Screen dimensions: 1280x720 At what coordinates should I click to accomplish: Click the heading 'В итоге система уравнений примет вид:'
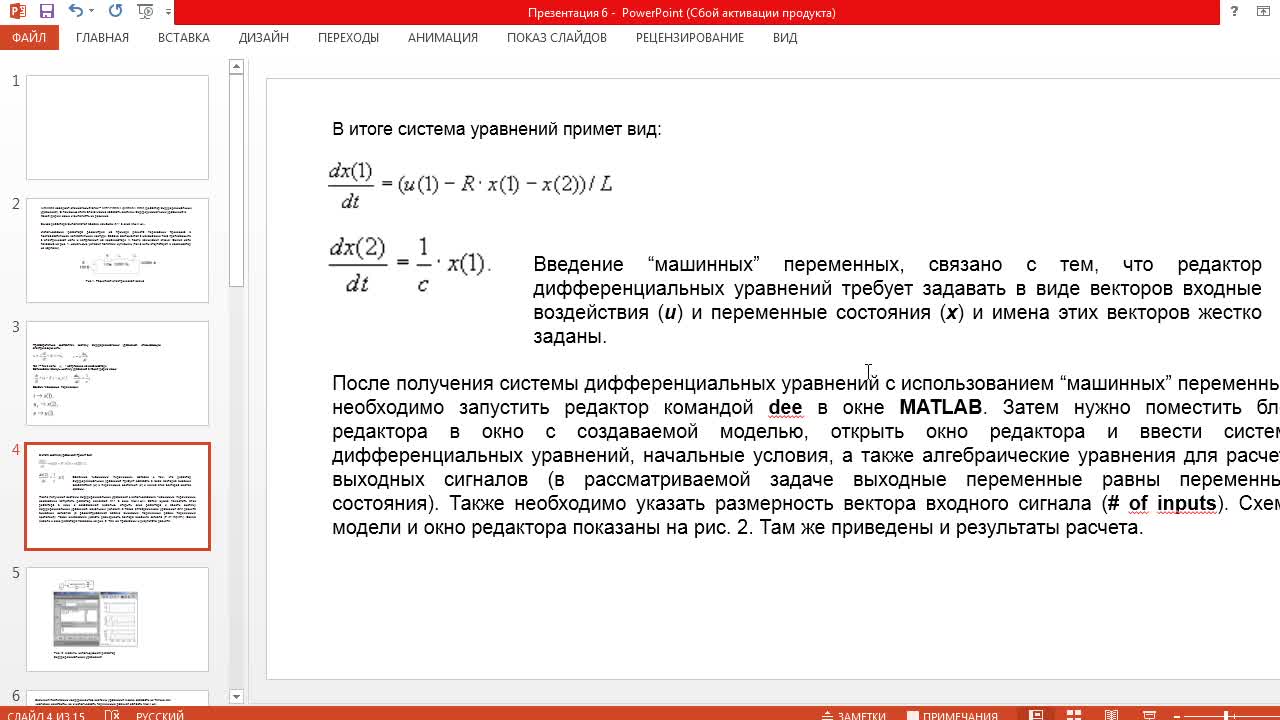point(496,129)
